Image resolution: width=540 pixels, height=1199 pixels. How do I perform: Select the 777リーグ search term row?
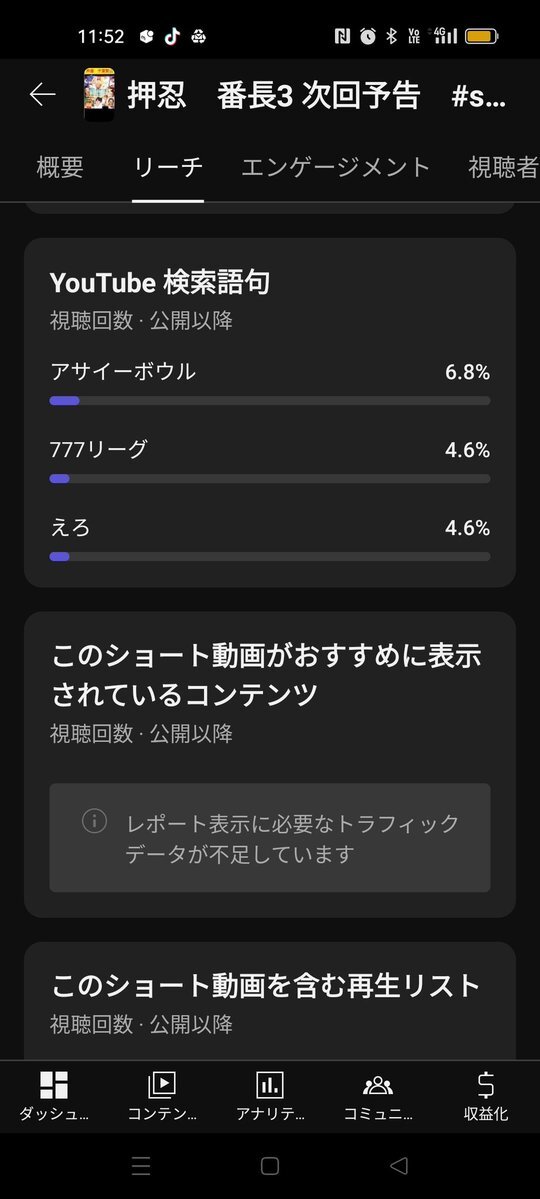click(x=270, y=461)
